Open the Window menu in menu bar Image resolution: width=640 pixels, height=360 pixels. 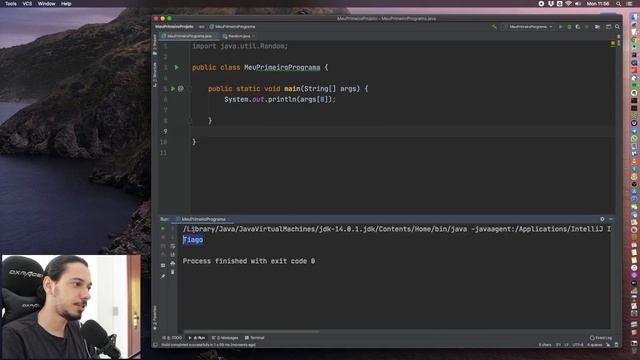[x=47, y=4]
